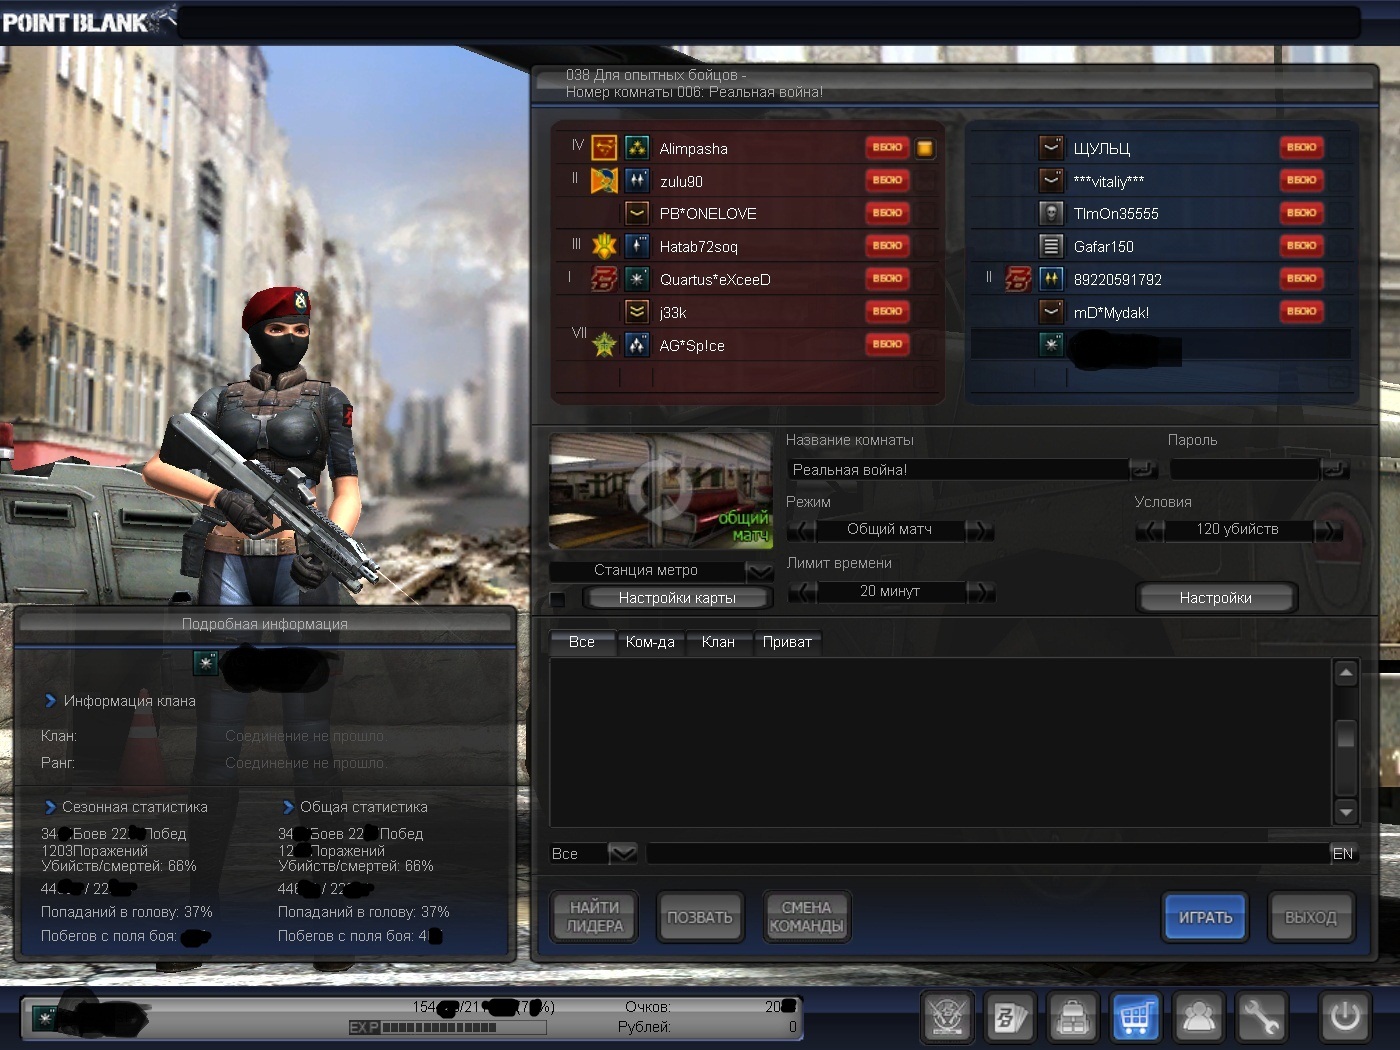1400x1050 pixels.
Task: Open the PB mission cards icon
Action: (1009, 1018)
